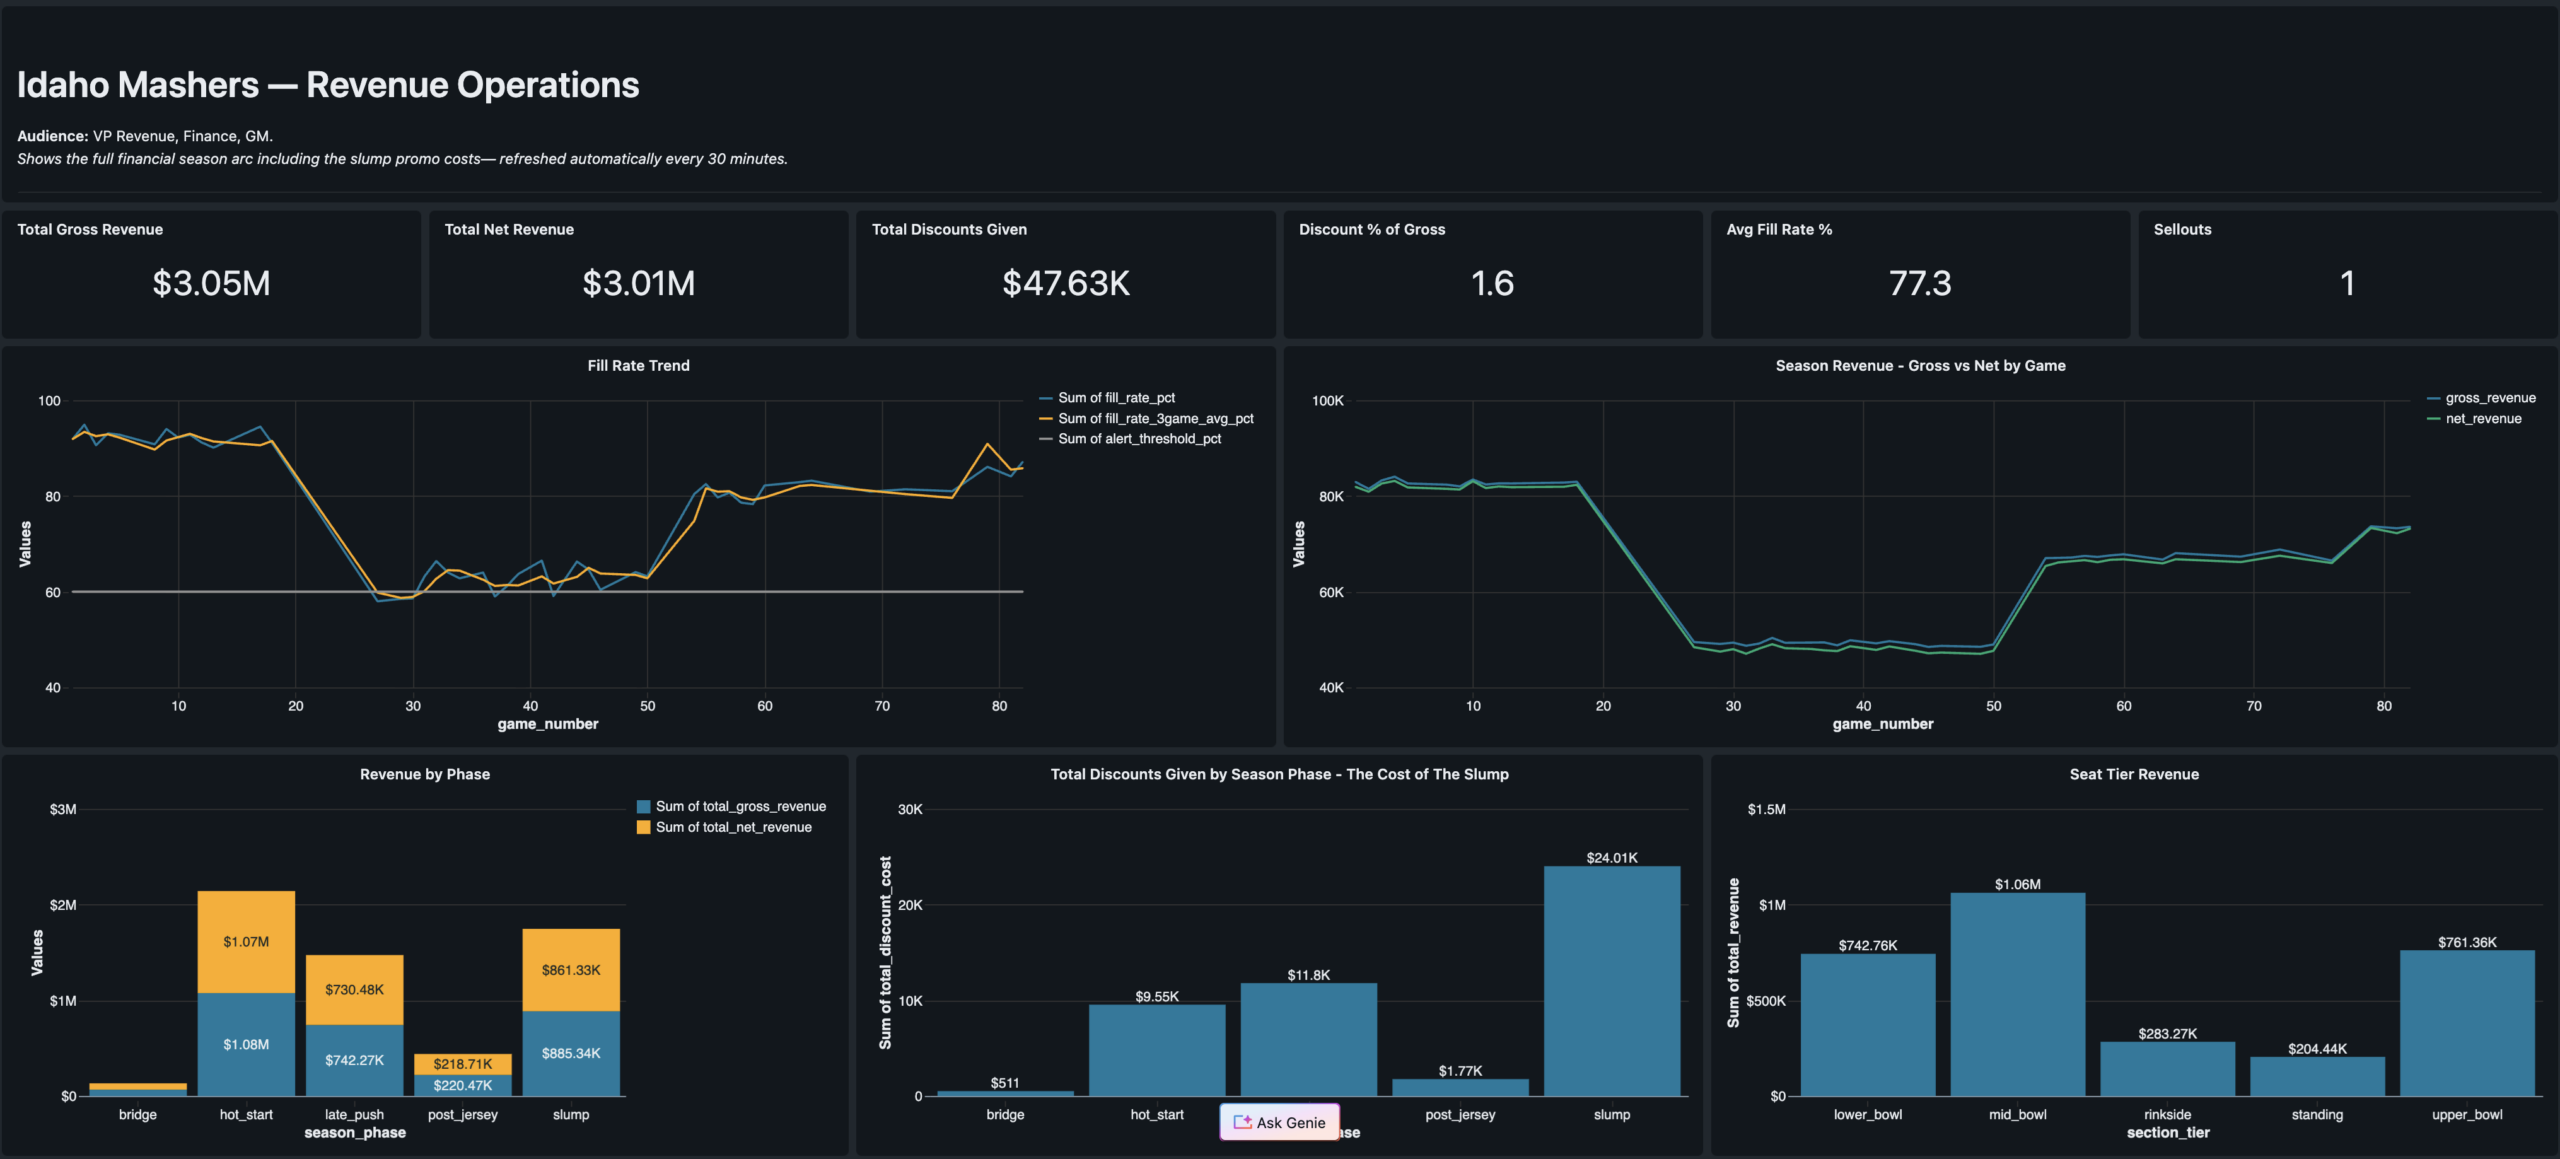Select the mid_bowl bar in Seat Tier Revenue
The image size is (2560, 1159).
2018,994
